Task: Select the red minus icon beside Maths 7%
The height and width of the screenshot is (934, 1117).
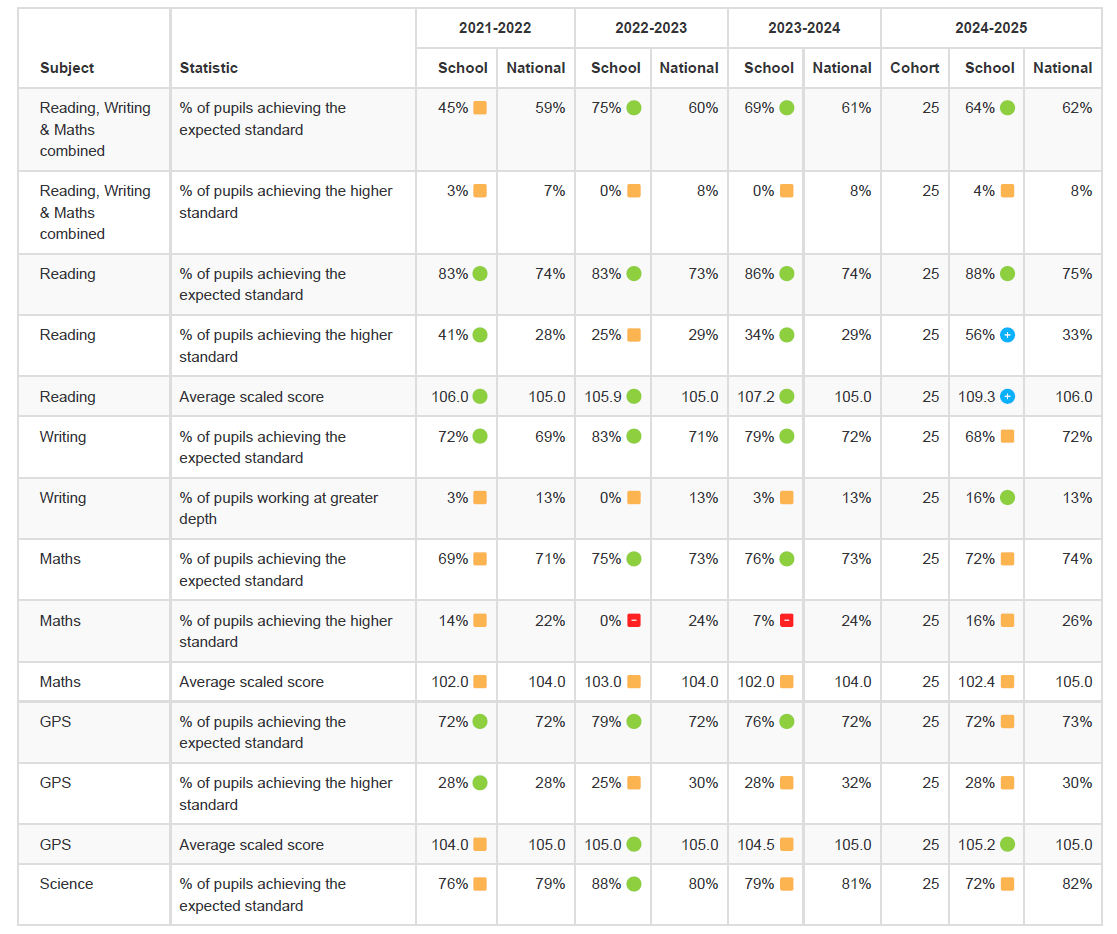Action: pyautogui.click(x=787, y=621)
